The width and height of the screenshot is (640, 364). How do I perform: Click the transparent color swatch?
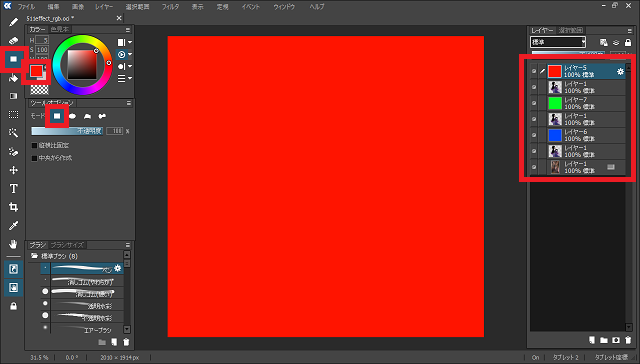[39, 89]
